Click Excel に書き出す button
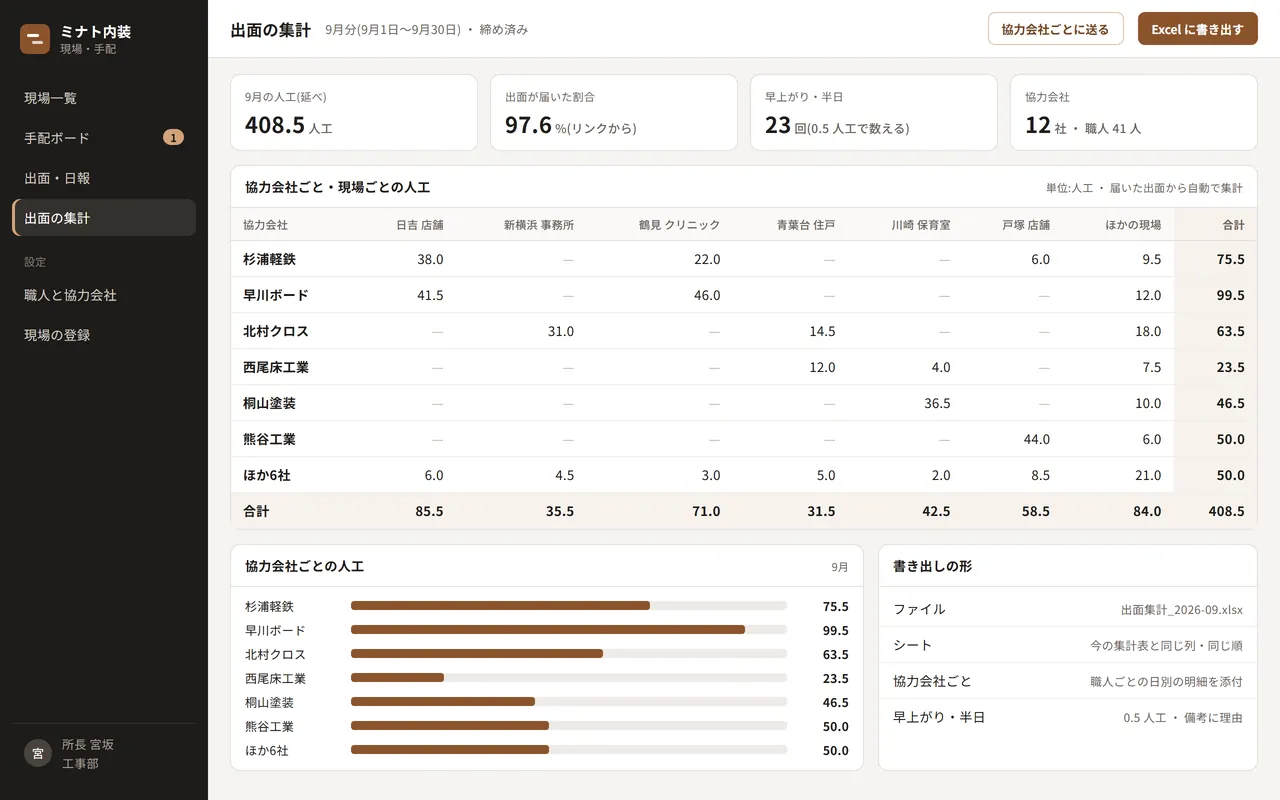Image resolution: width=1280 pixels, height=800 pixels. coord(1197,29)
